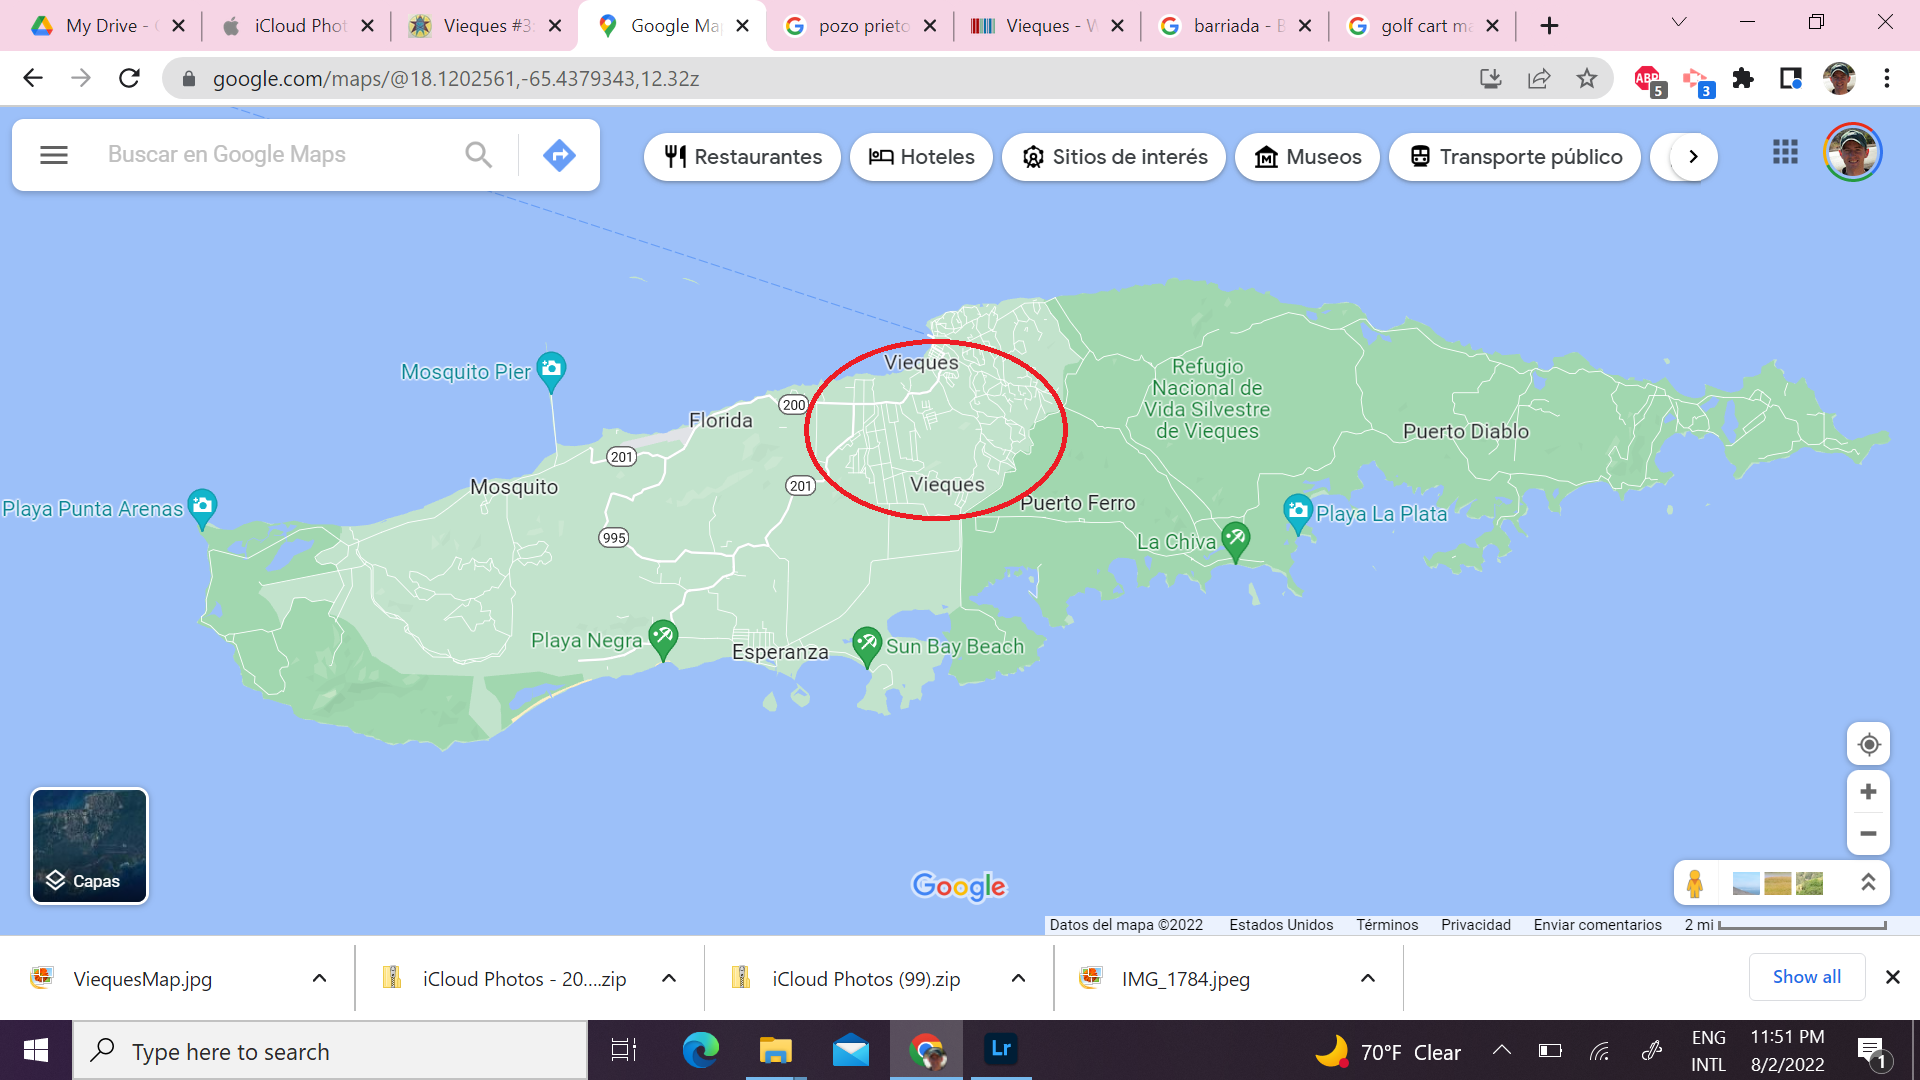Show hidden system tray icons
Viewport: 1920px width, 1080px height.
(1502, 1050)
